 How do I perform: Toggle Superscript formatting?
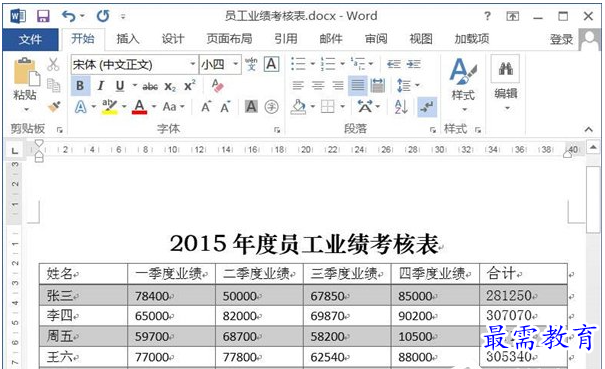(189, 86)
